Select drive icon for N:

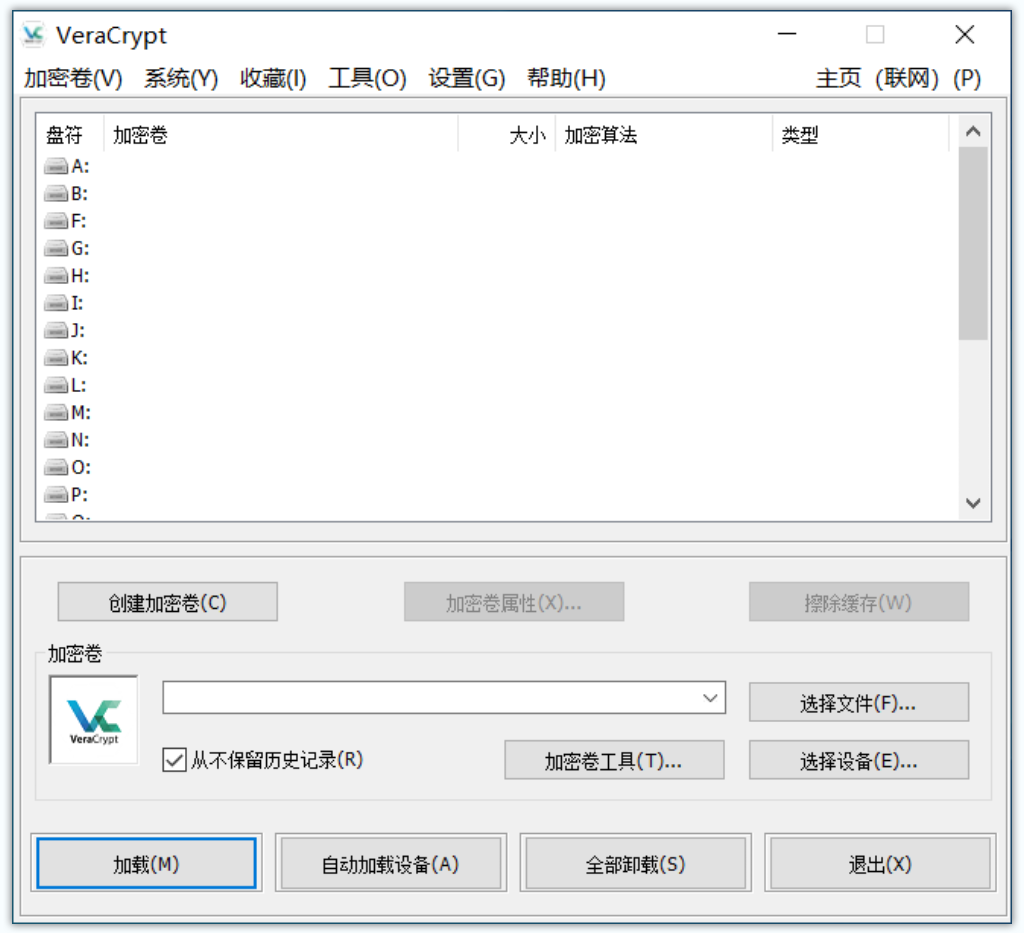pyautogui.click(x=56, y=441)
